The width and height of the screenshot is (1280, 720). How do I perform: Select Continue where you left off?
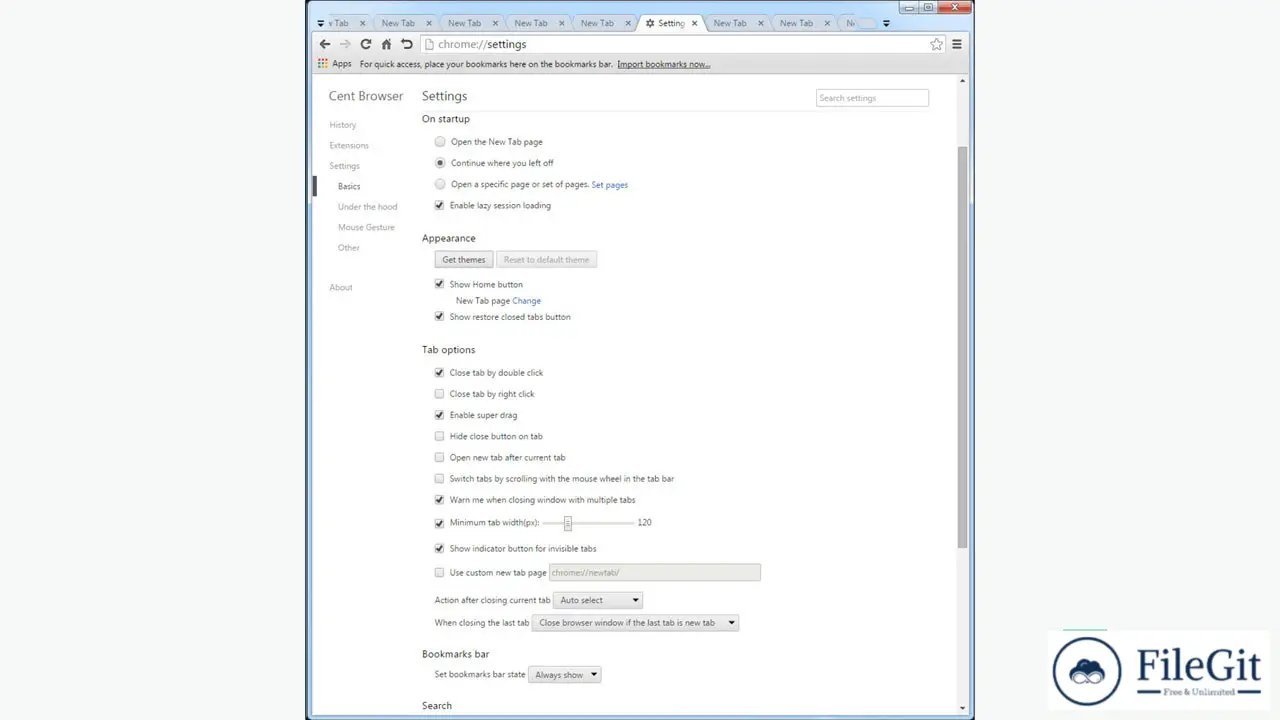[x=440, y=163]
